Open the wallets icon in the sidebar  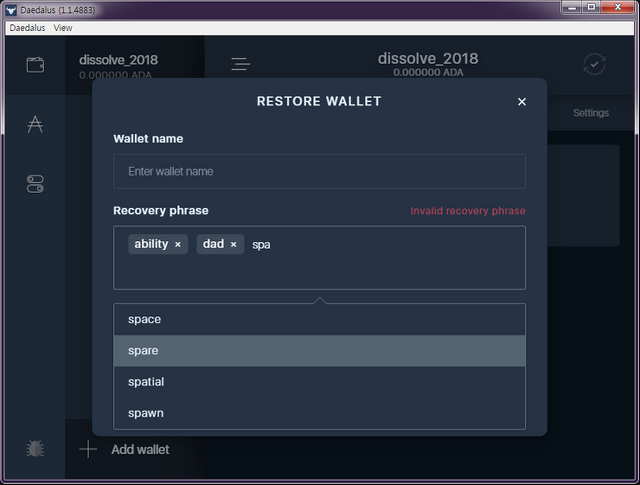point(35,65)
